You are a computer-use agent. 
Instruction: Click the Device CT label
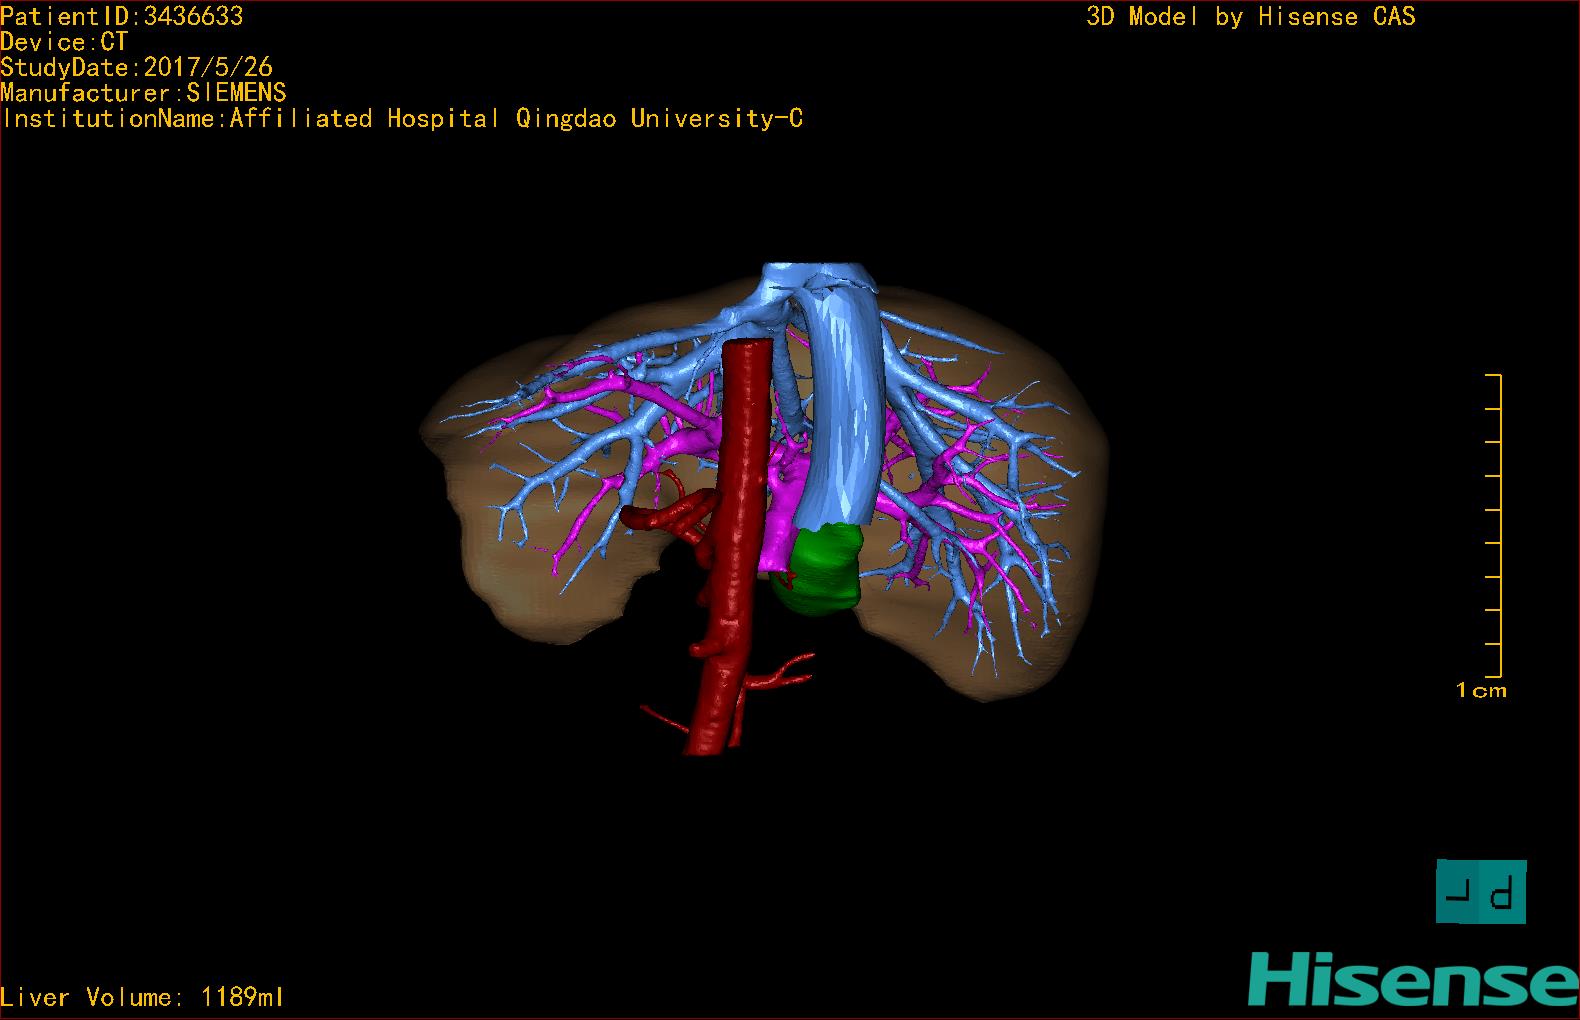tap(64, 42)
